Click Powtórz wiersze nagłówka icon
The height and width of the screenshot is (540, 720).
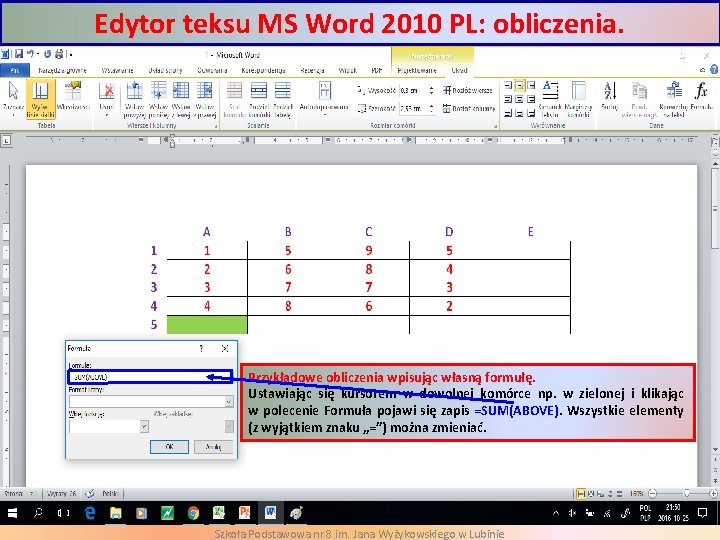point(639,90)
